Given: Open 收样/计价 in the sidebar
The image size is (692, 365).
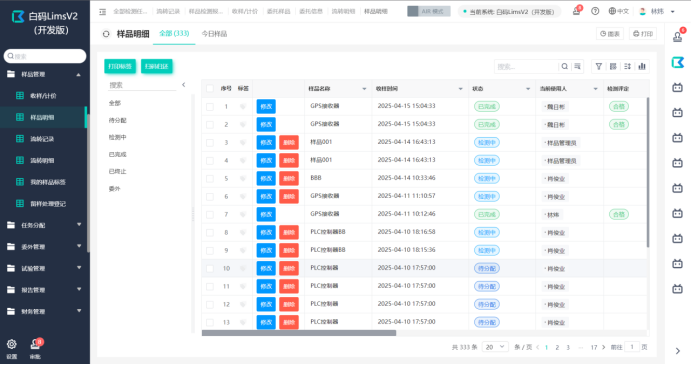Looking at the screenshot, I should click(43, 96).
